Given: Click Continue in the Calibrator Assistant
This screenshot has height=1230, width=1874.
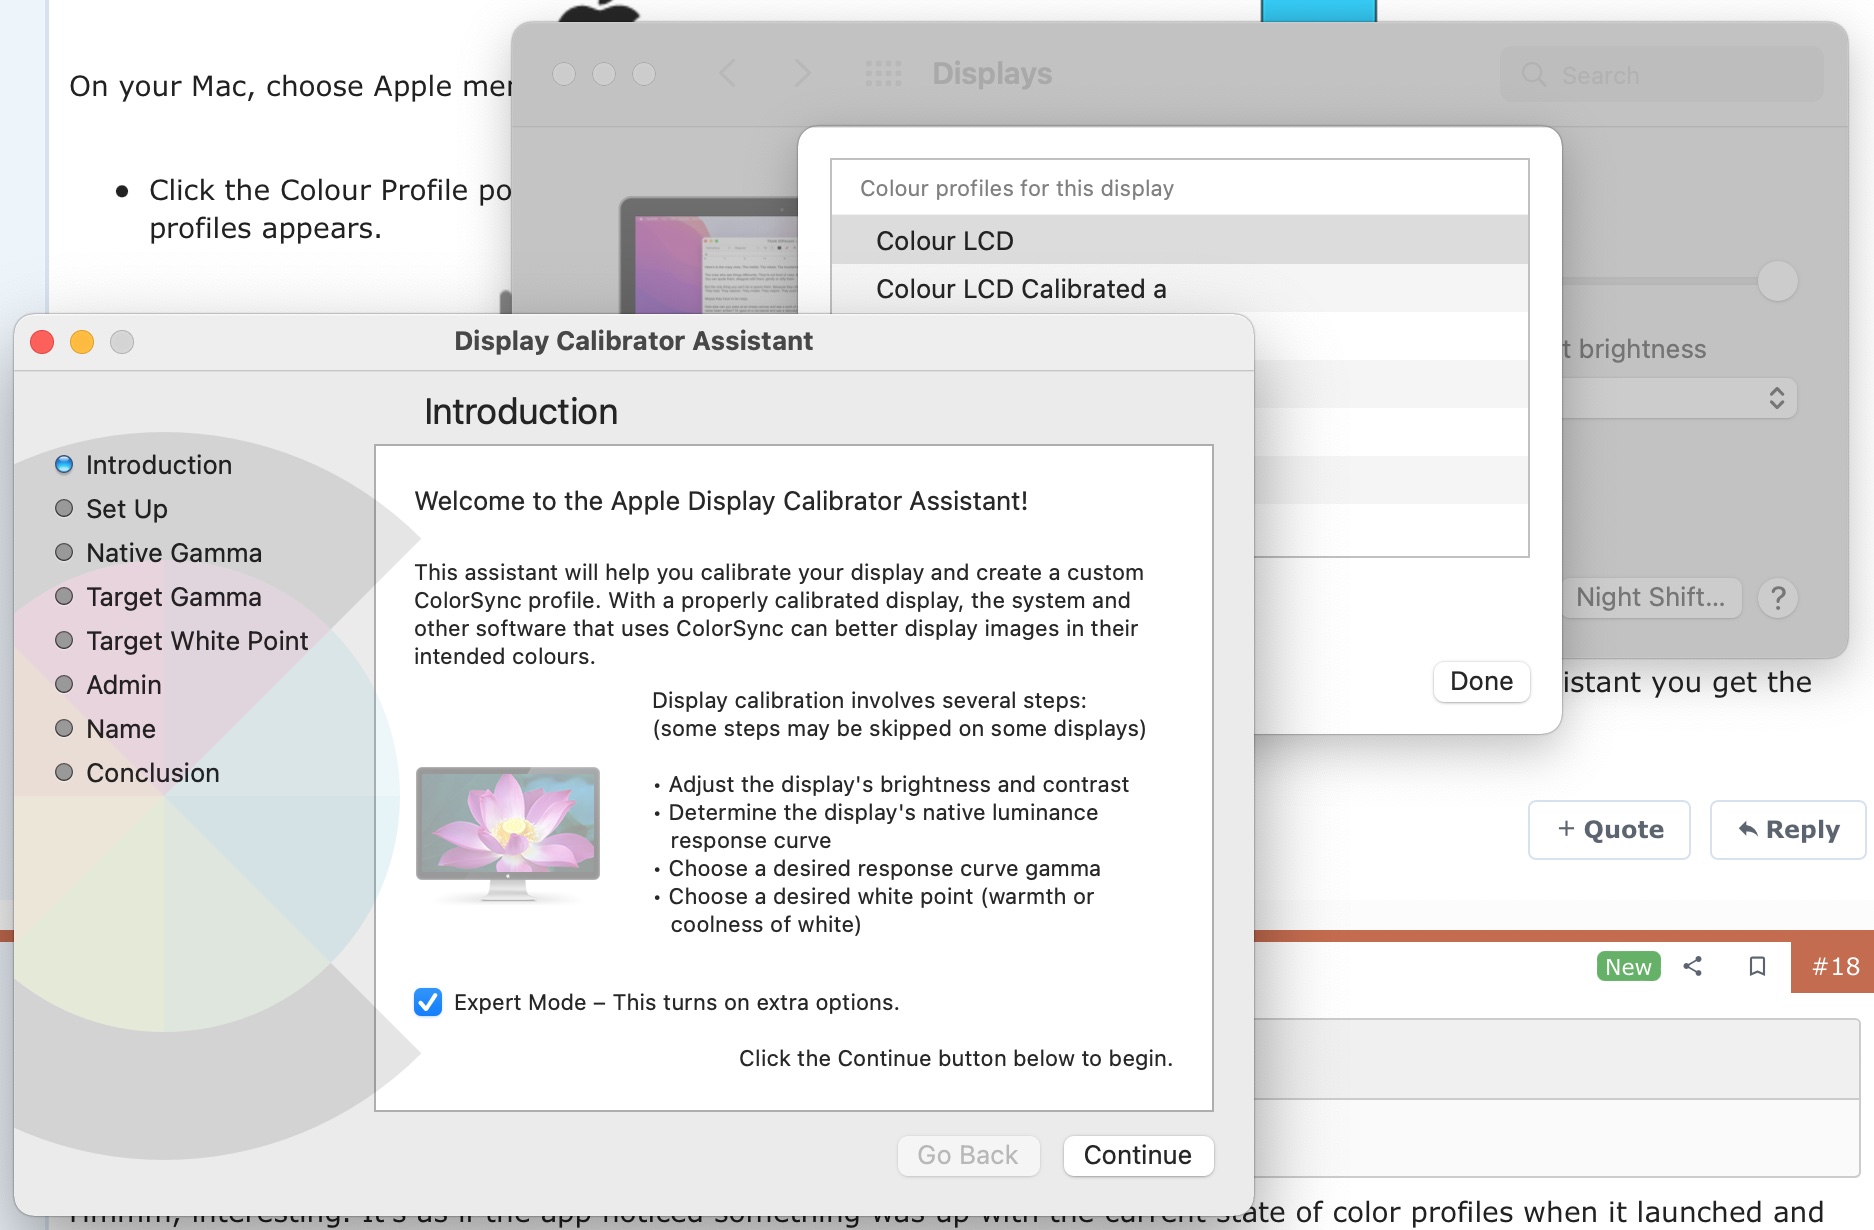Looking at the screenshot, I should 1138,1155.
